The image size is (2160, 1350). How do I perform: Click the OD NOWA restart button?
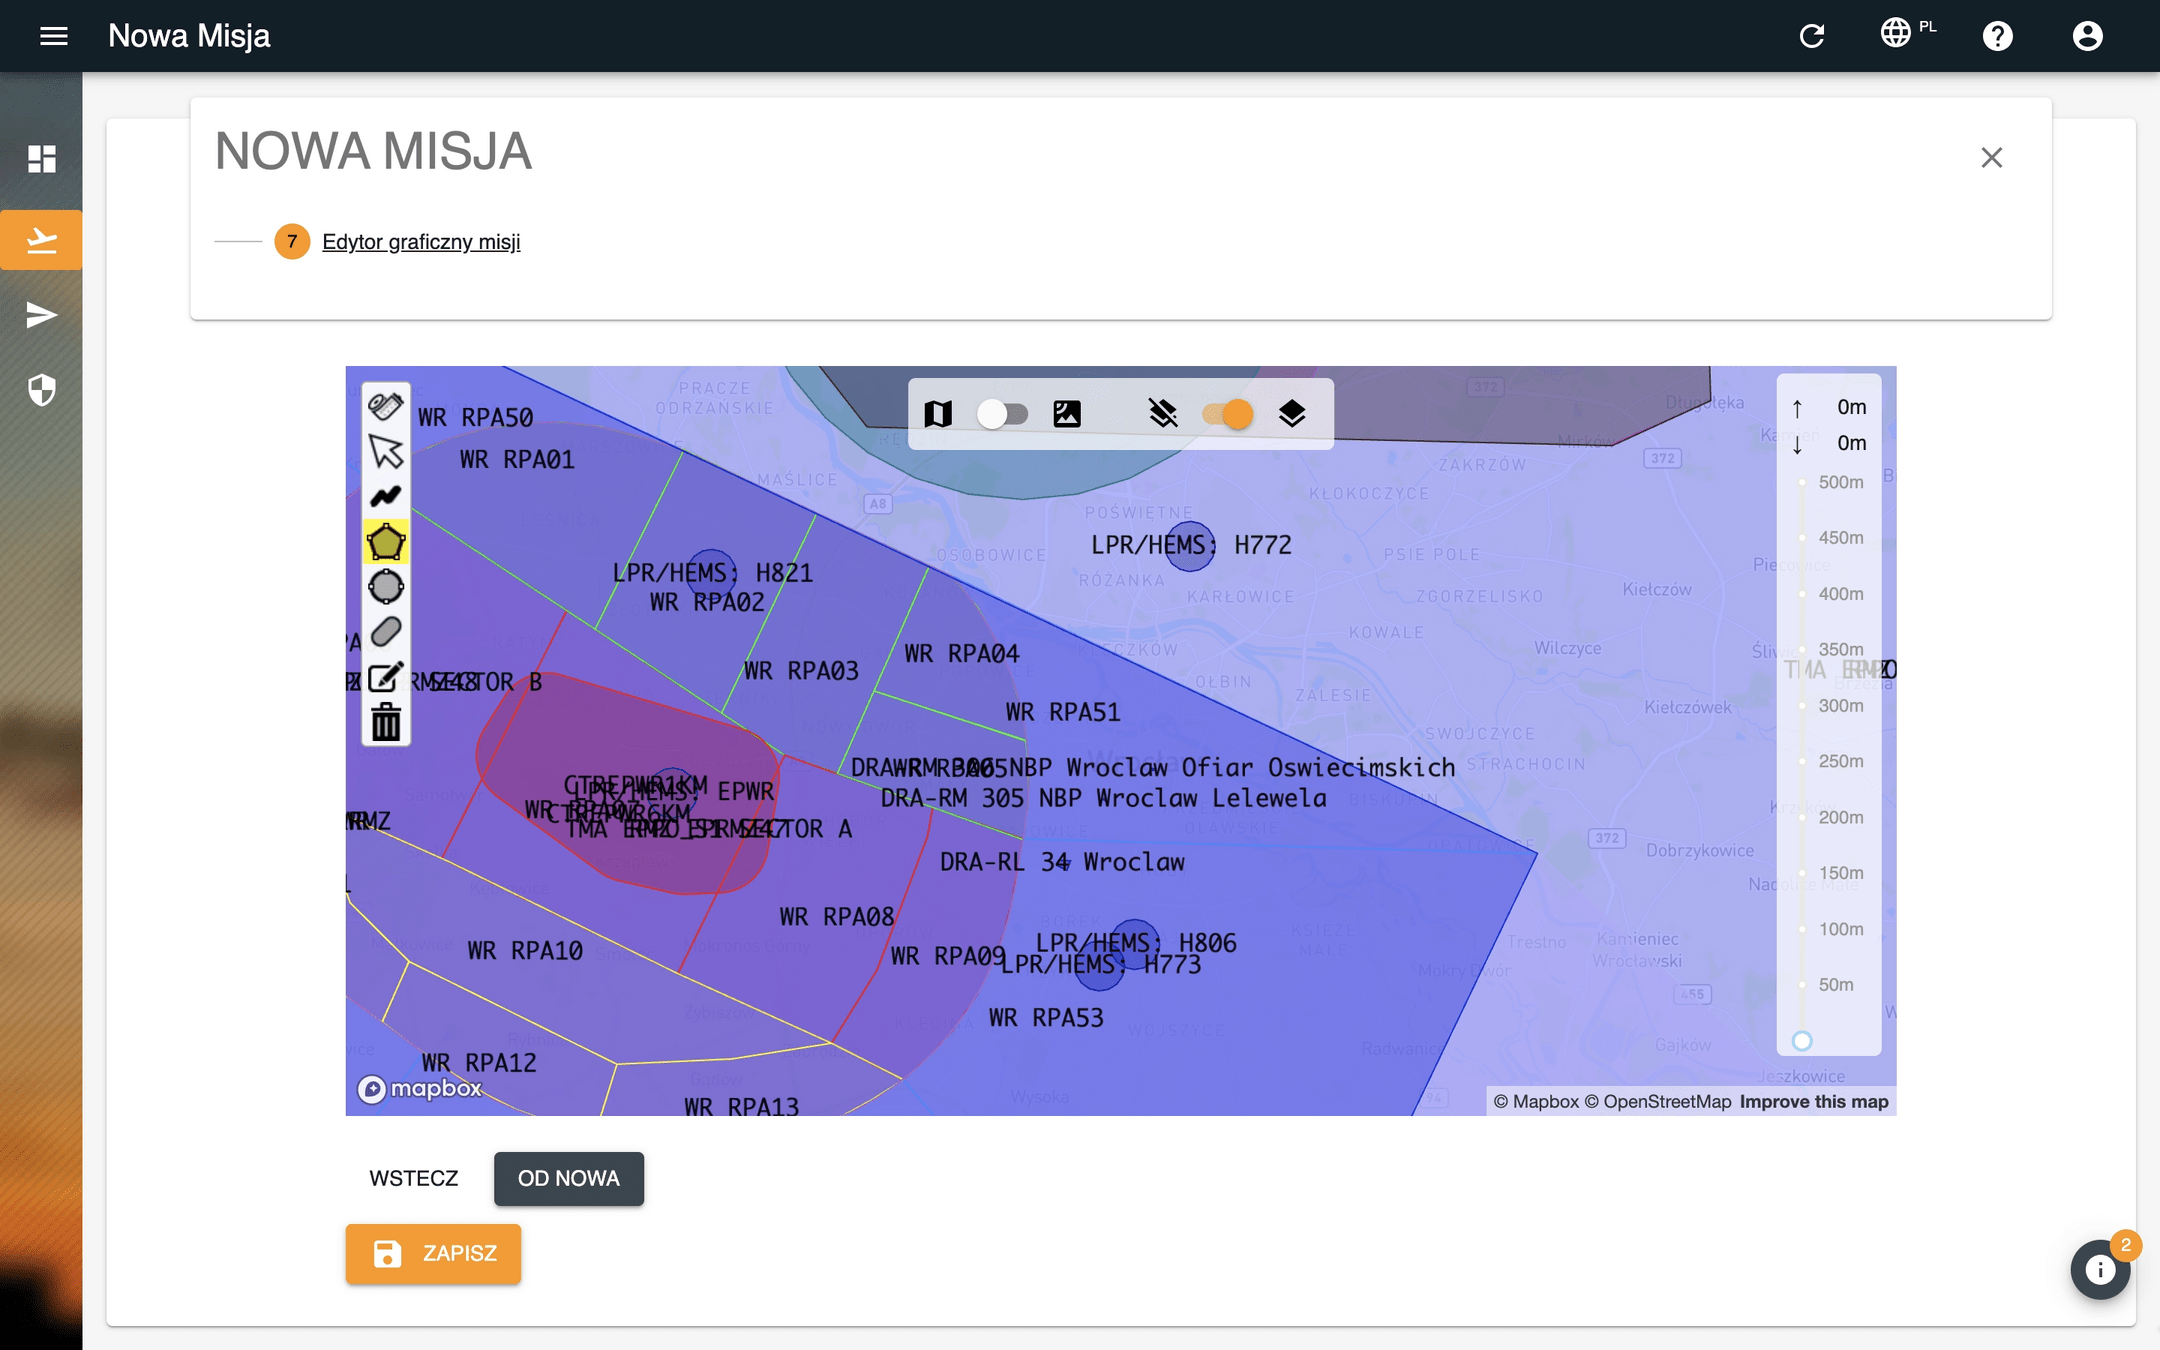tap(568, 1178)
